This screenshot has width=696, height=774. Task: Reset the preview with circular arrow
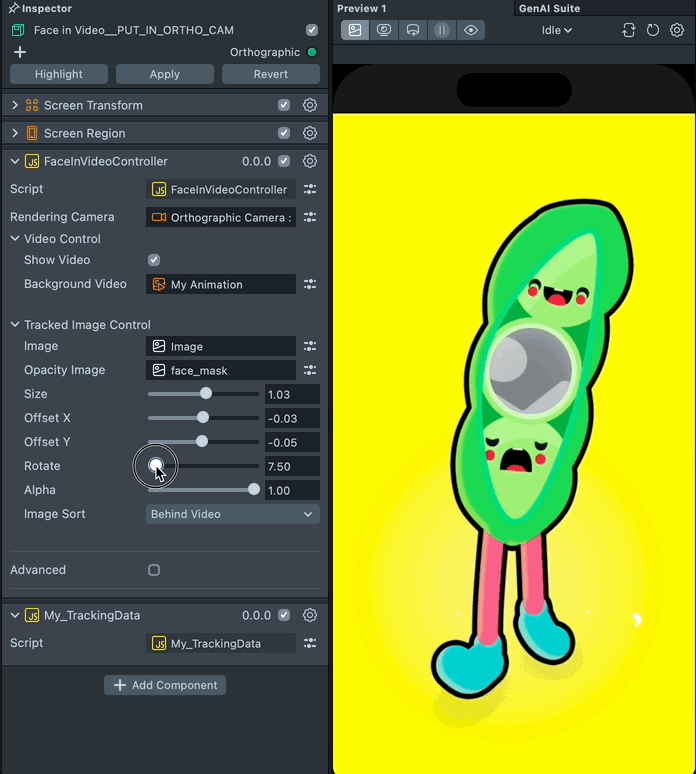click(x=653, y=30)
